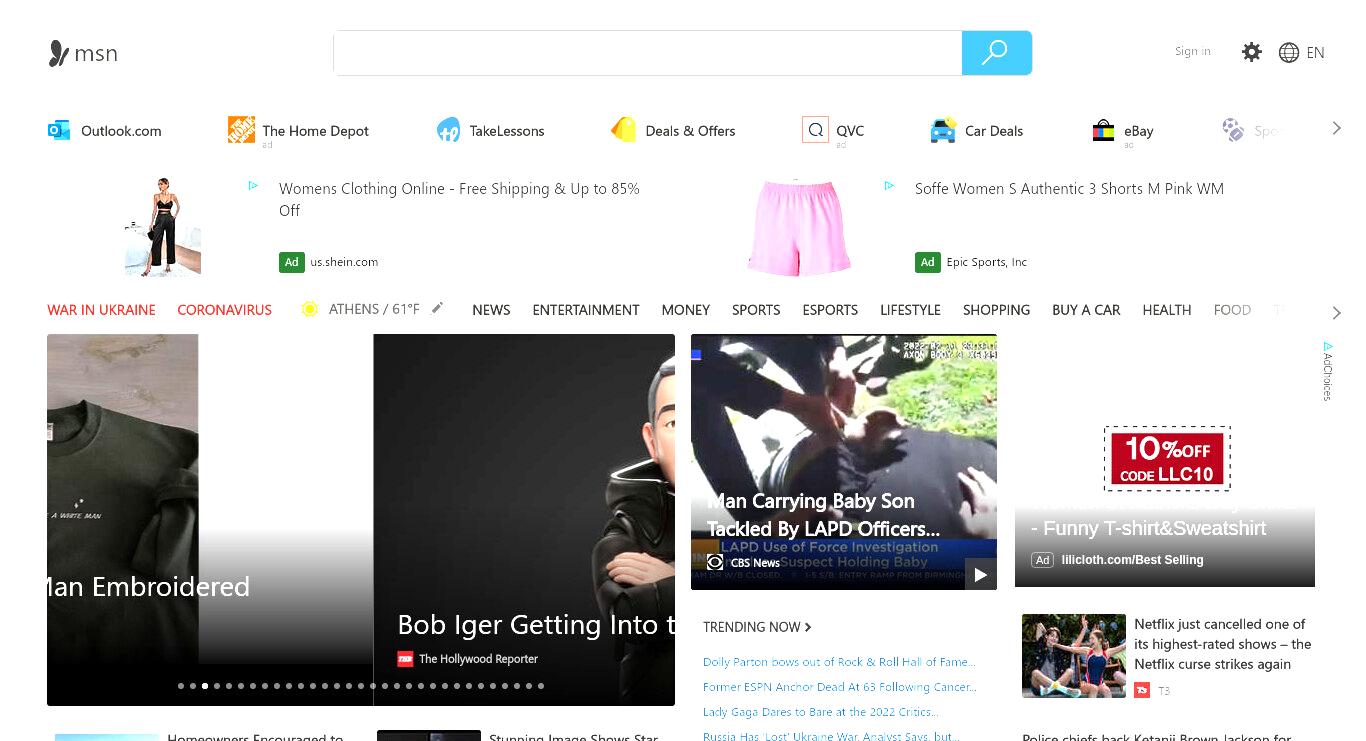Image resolution: width=1366 pixels, height=741 pixels.
Task: Open the Money tab
Action: click(686, 310)
